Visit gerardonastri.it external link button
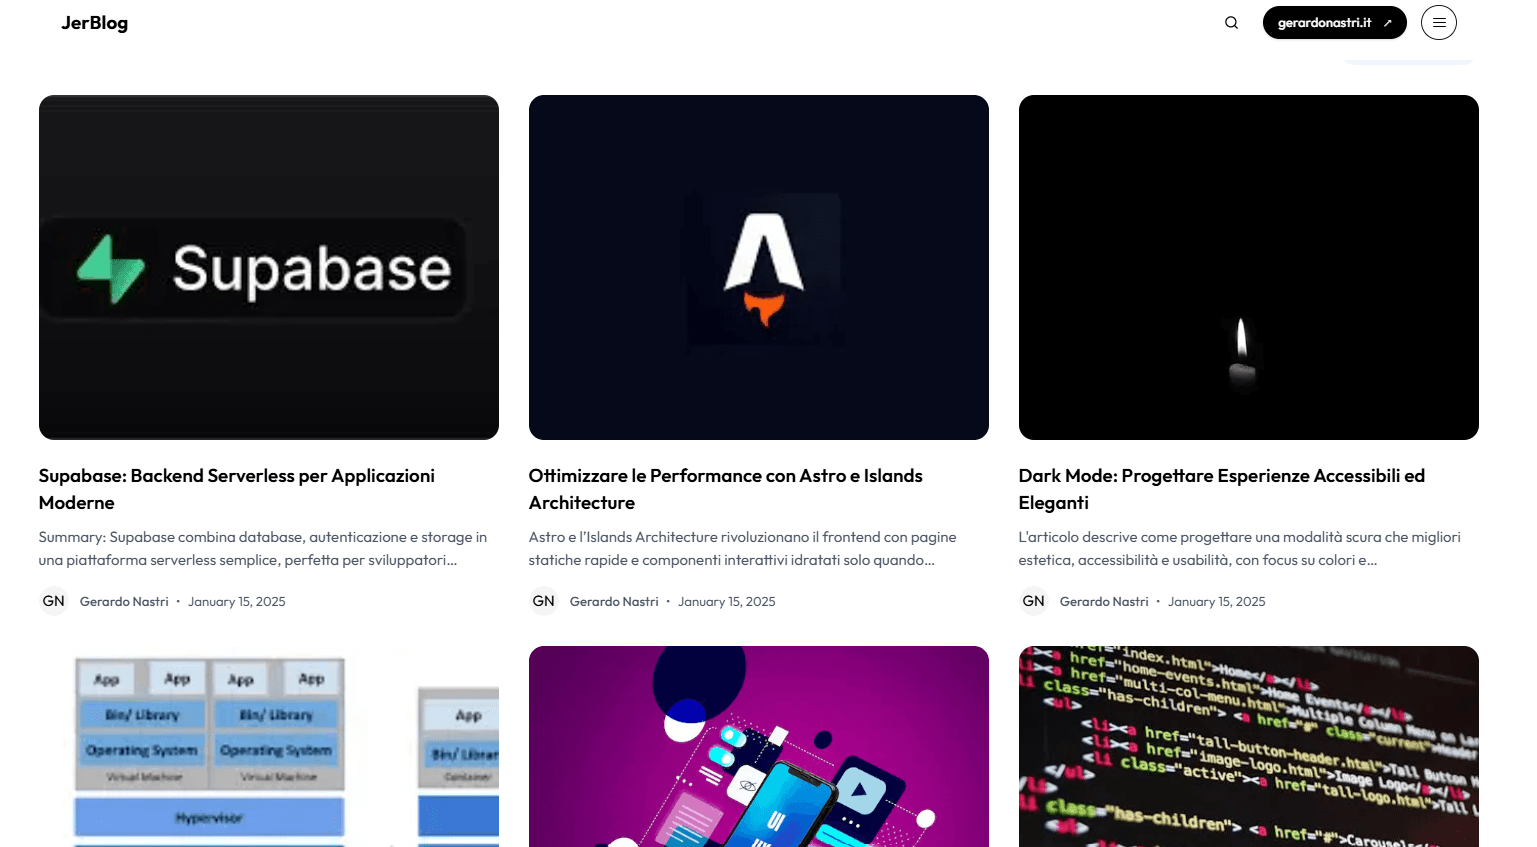This screenshot has width=1537, height=847. pos(1334,23)
